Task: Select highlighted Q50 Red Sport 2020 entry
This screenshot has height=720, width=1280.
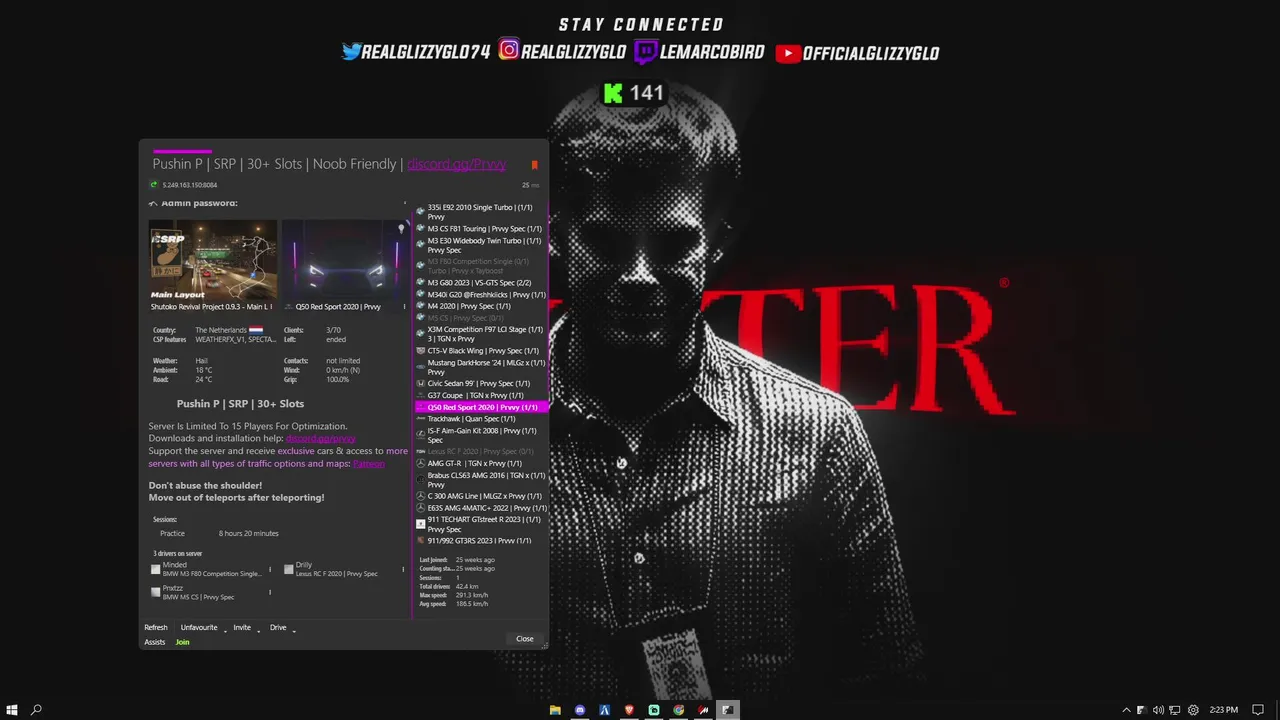Action: 481,408
